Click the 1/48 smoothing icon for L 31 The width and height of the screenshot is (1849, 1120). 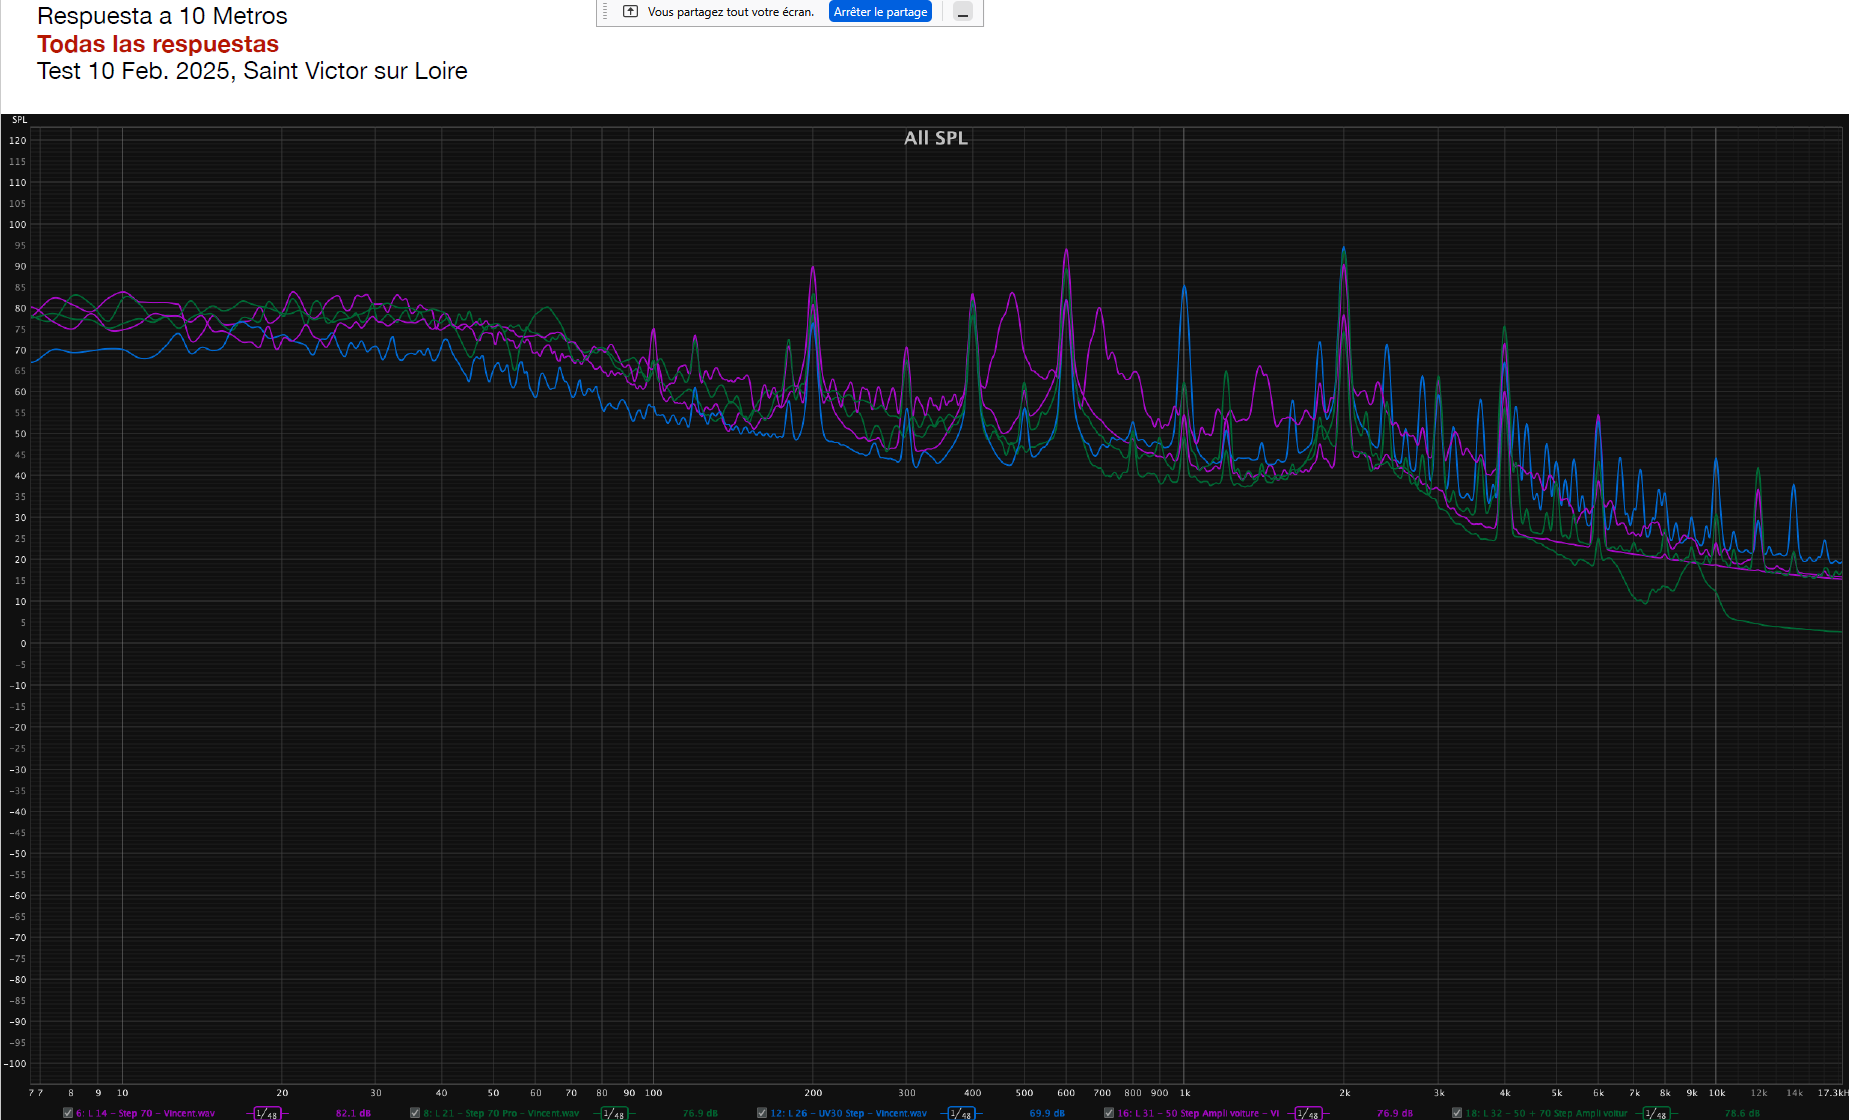pyautogui.click(x=1308, y=1113)
